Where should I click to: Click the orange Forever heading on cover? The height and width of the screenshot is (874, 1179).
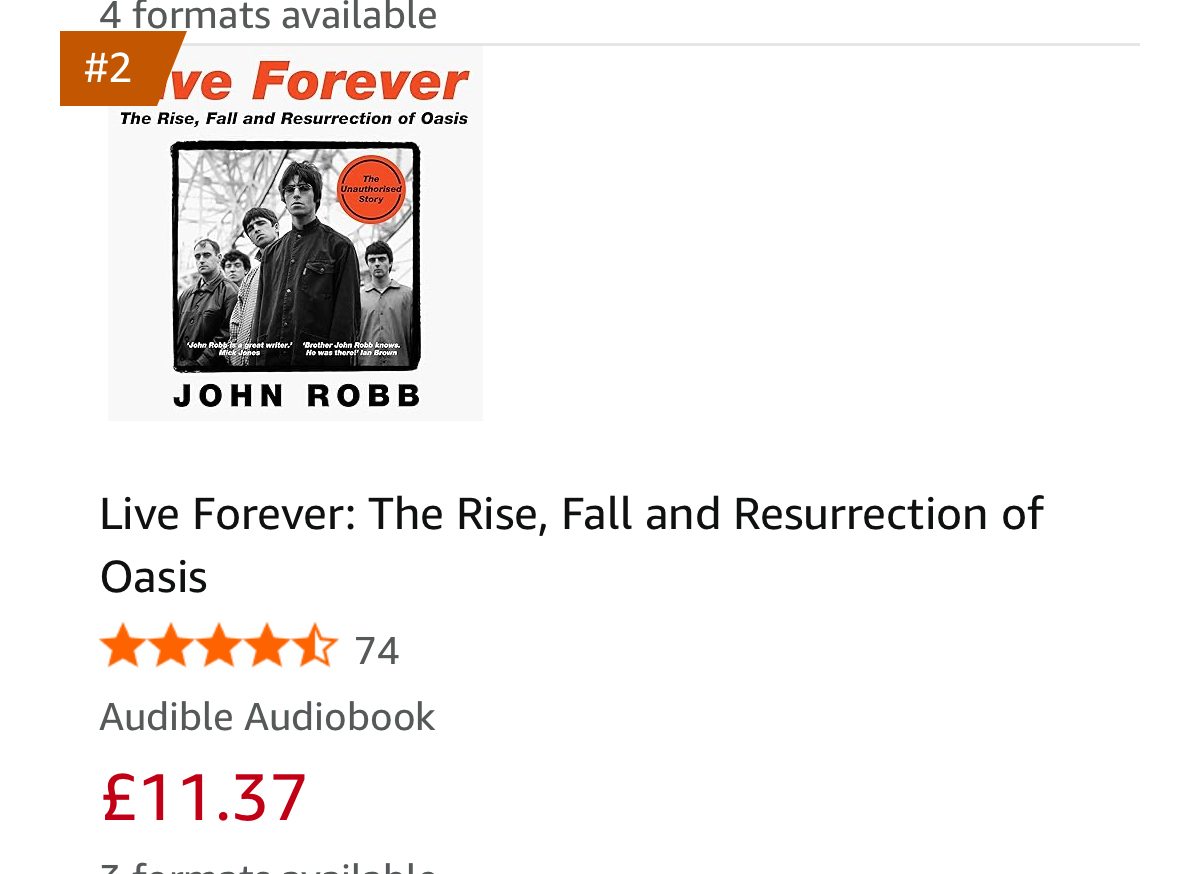pyautogui.click(x=359, y=81)
